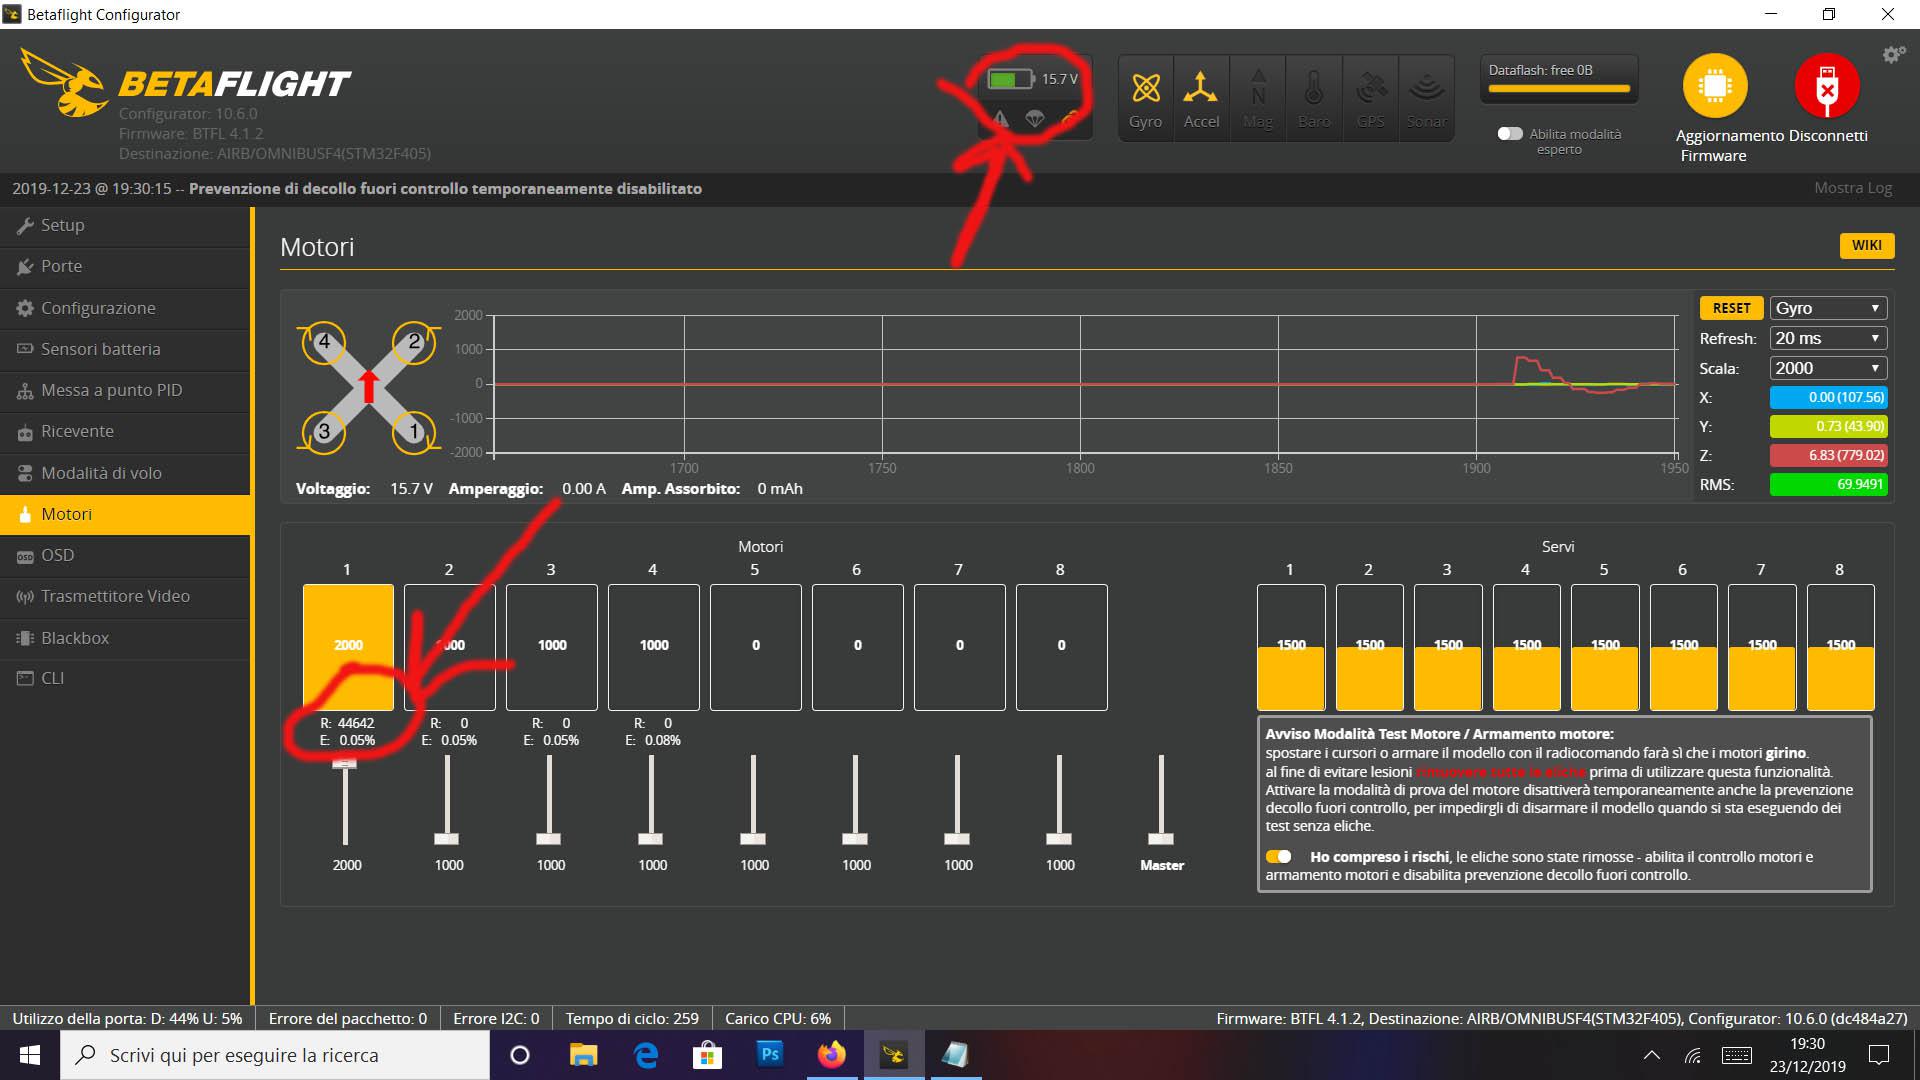1920x1080 pixels.
Task: Open Firefox from the taskbar
Action: pos(831,1054)
